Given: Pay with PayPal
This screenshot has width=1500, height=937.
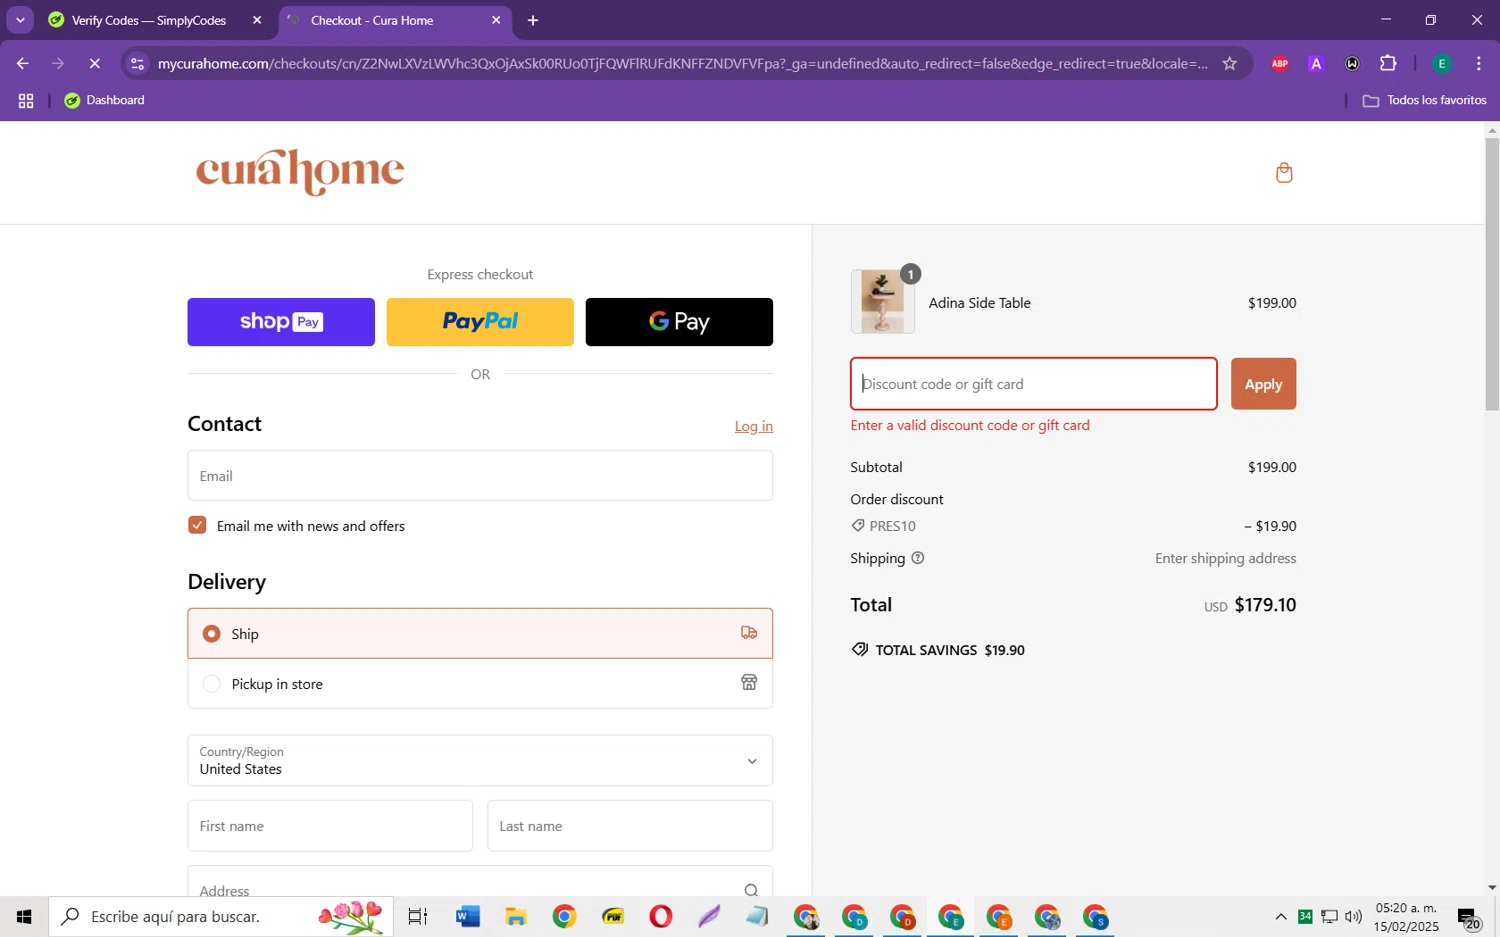Looking at the screenshot, I should (x=480, y=322).
